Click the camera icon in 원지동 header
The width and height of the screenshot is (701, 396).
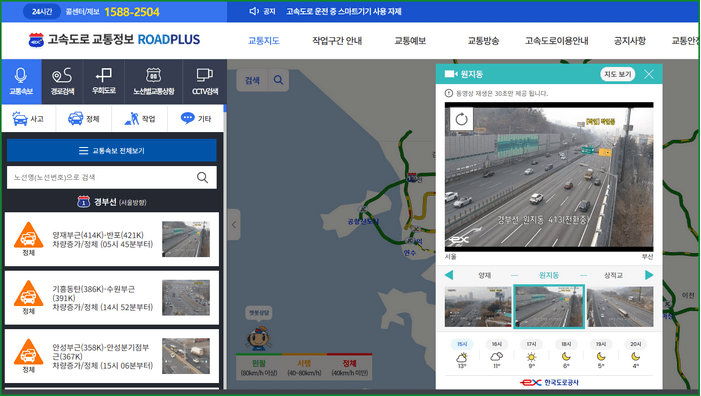click(x=451, y=74)
